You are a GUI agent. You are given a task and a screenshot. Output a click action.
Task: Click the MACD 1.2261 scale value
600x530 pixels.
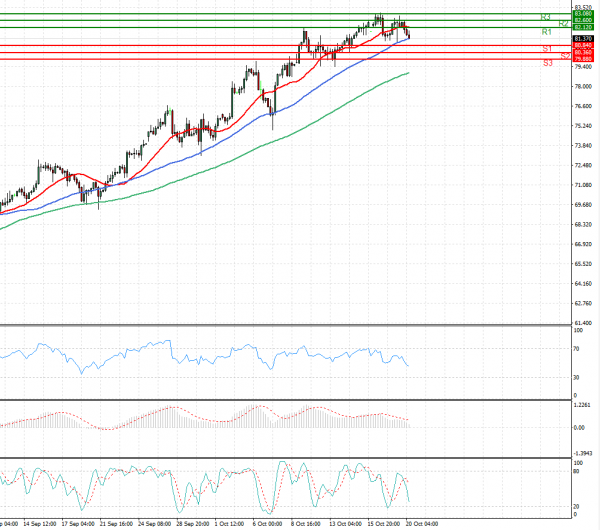[x=582, y=405]
